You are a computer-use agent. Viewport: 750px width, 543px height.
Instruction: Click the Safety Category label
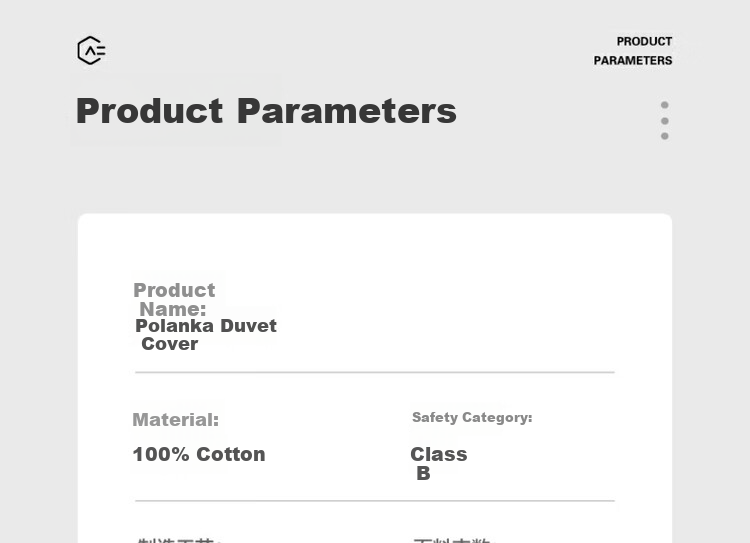coord(472,417)
